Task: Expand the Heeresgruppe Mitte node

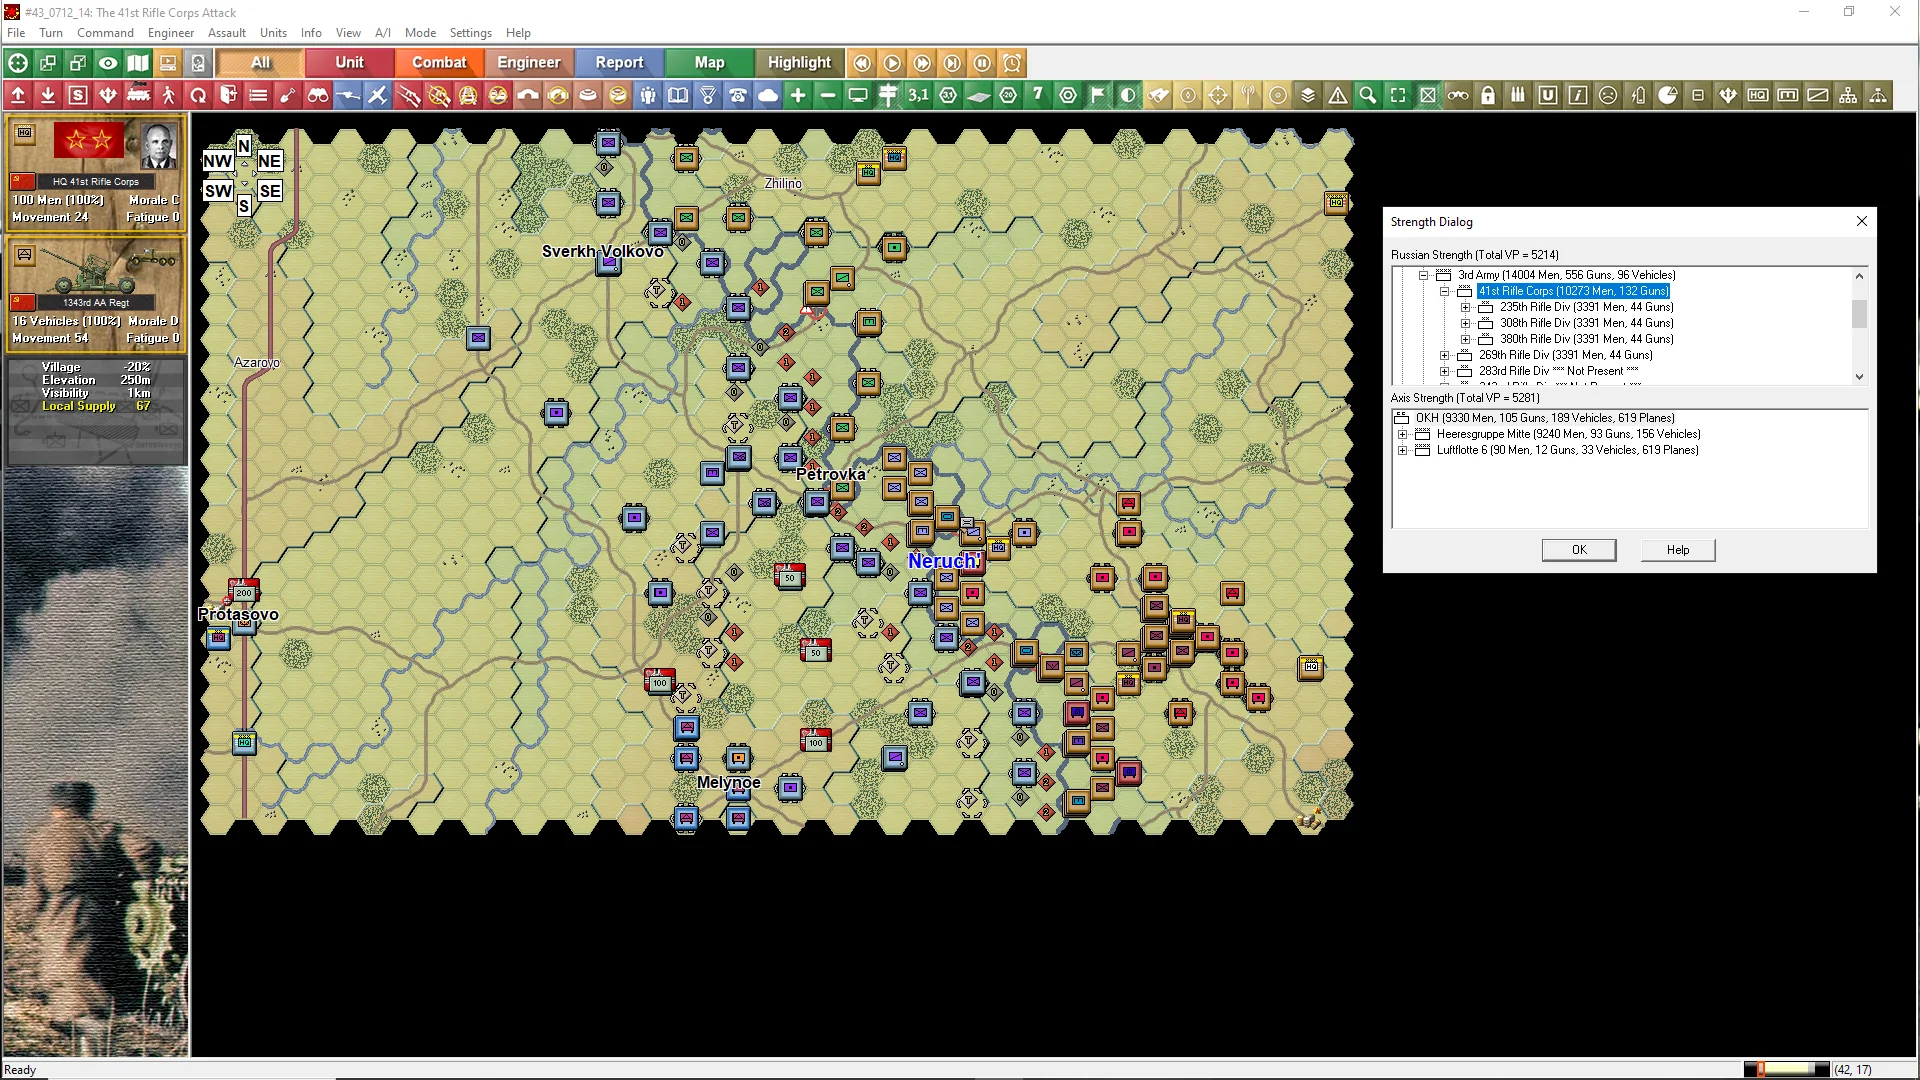Action: (x=1402, y=434)
